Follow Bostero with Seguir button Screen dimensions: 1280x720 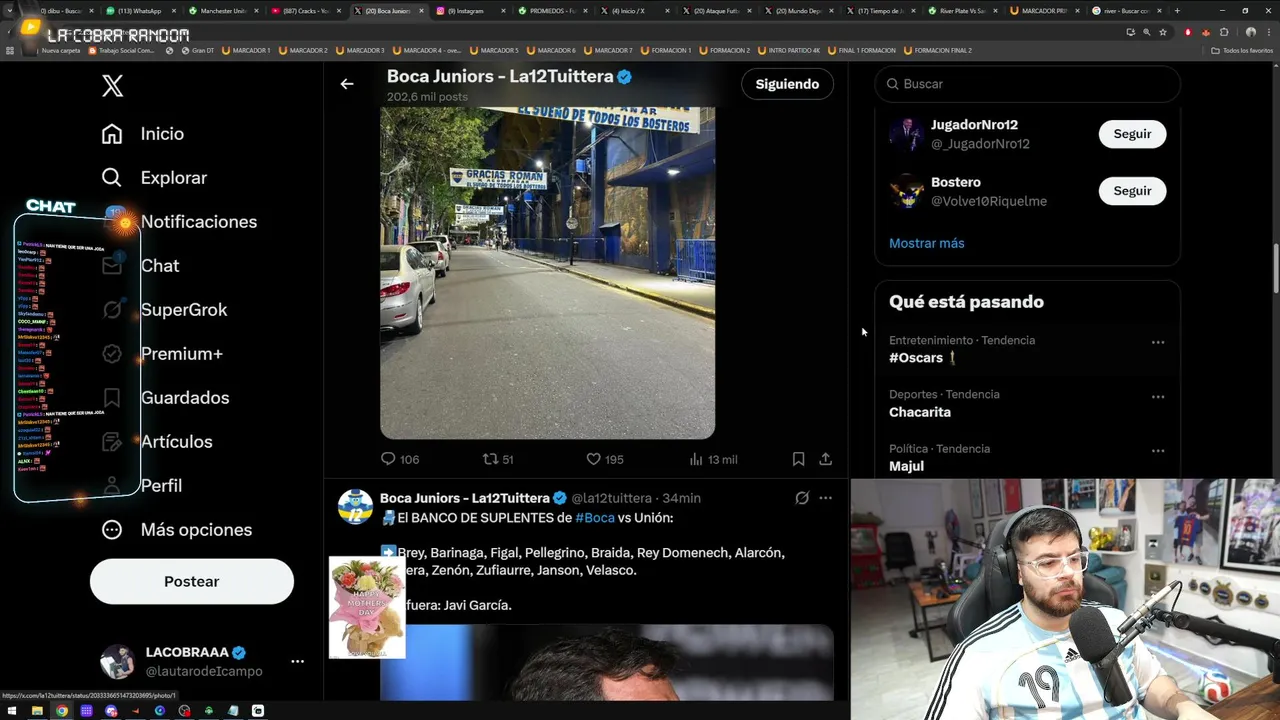[1132, 191]
